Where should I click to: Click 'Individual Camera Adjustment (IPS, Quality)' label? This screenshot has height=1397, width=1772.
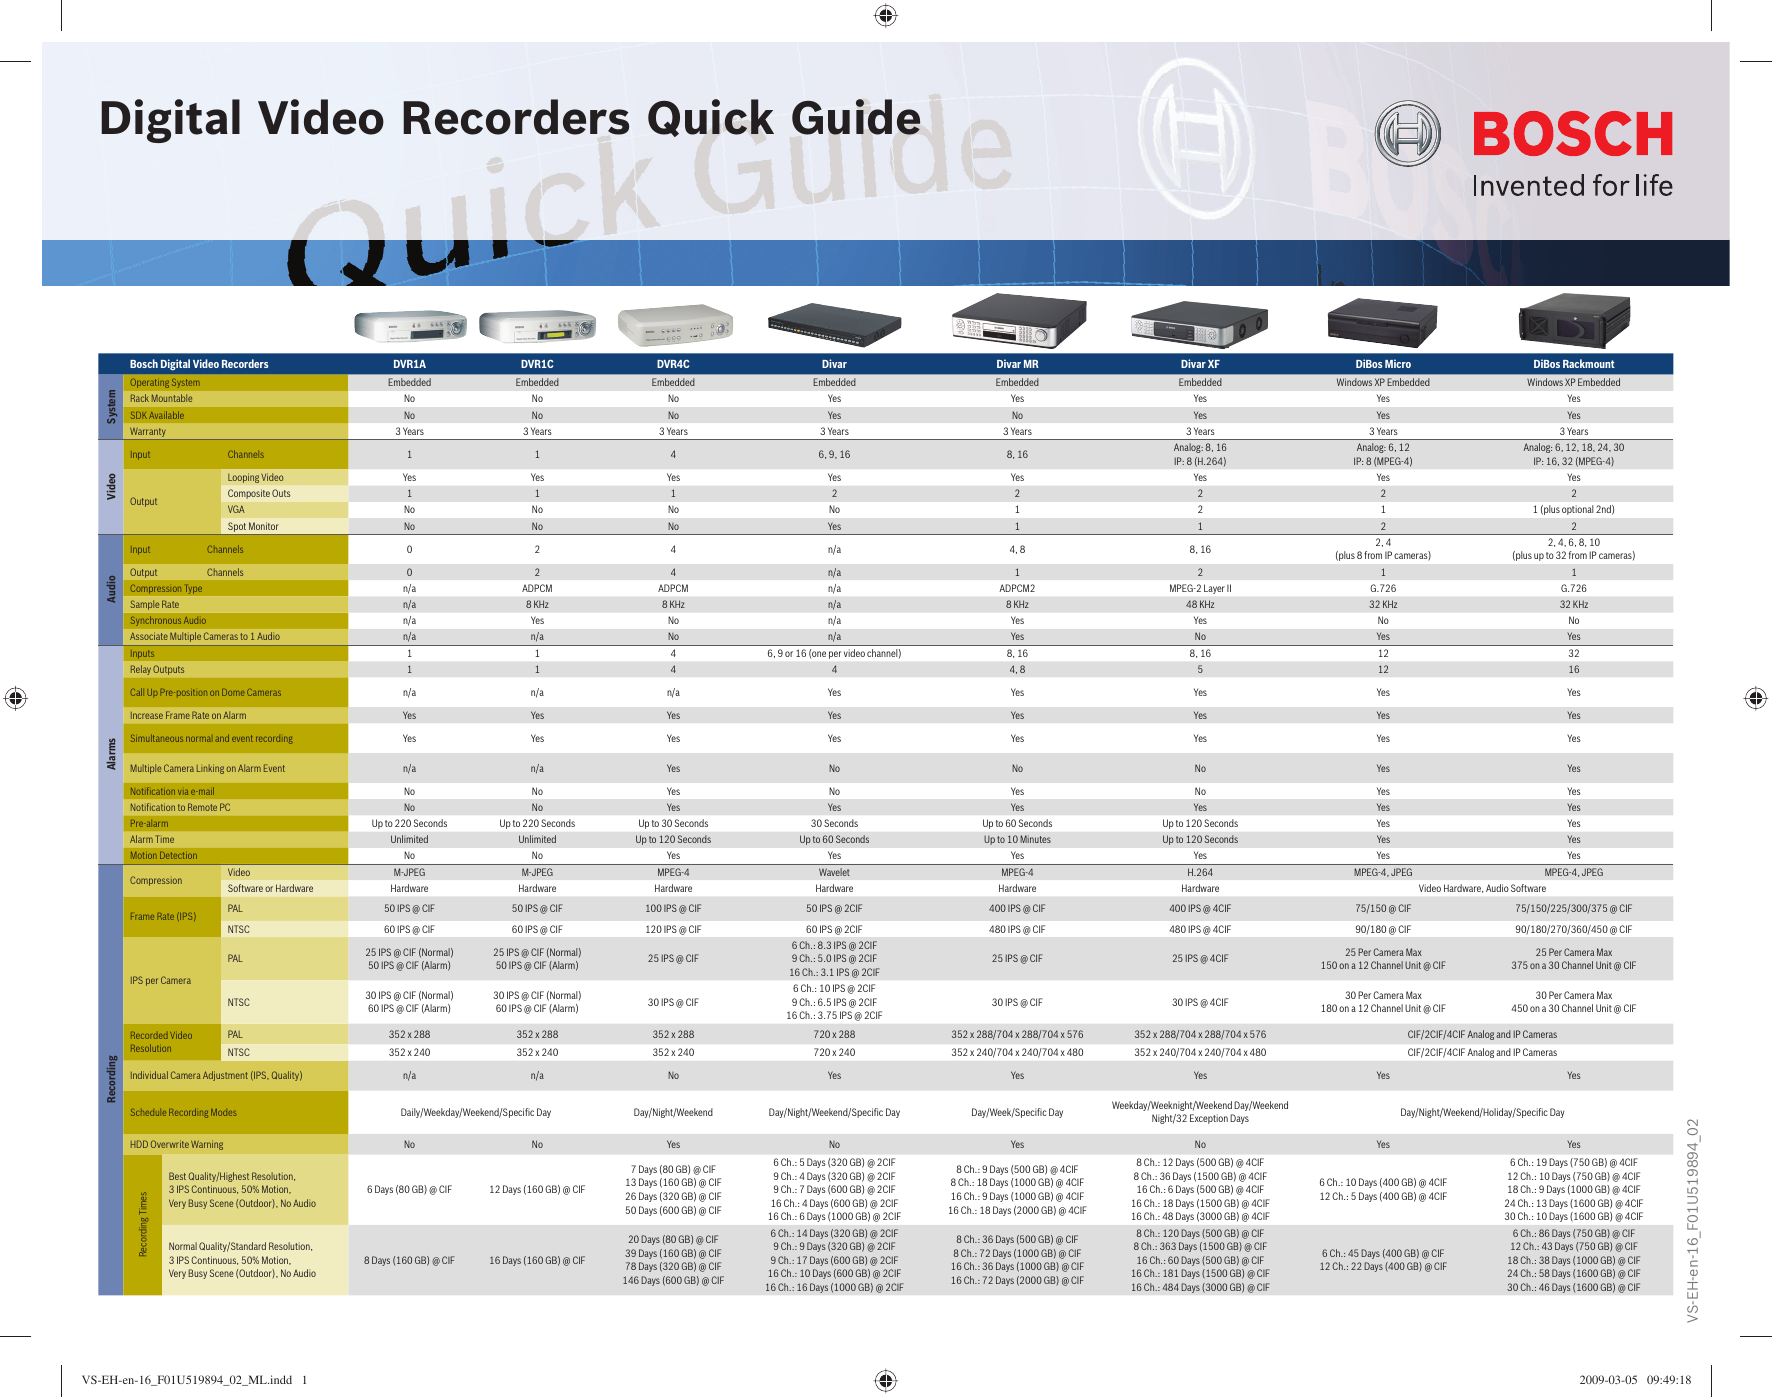[216, 1076]
